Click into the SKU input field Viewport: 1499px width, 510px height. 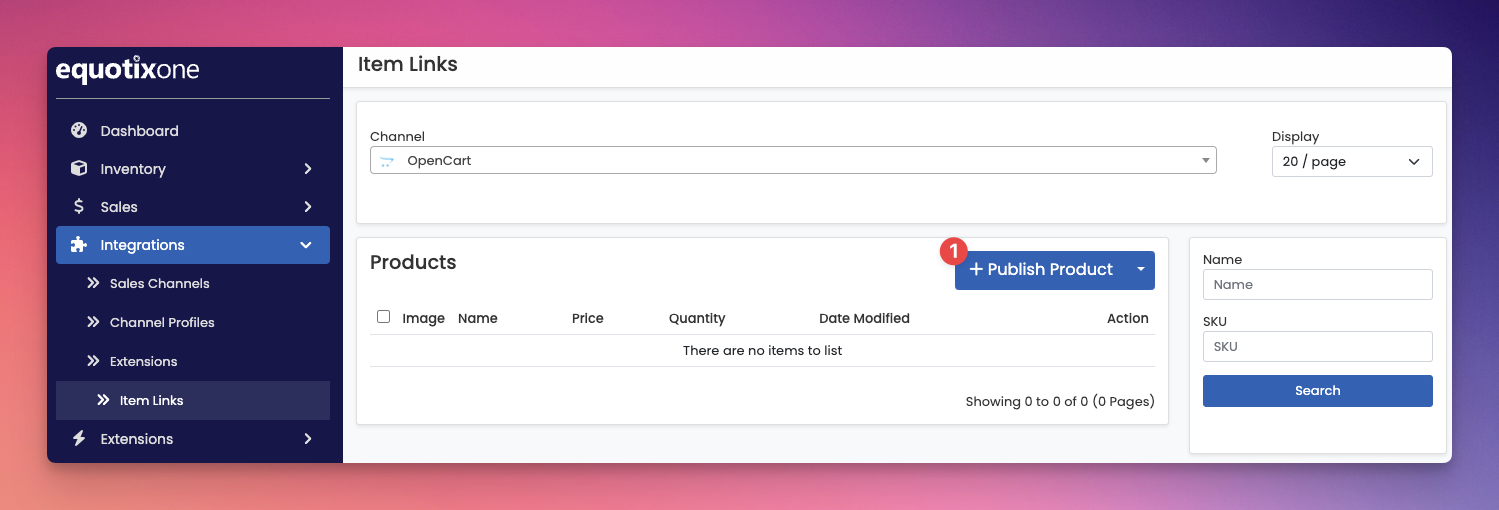click(1317, 347)
